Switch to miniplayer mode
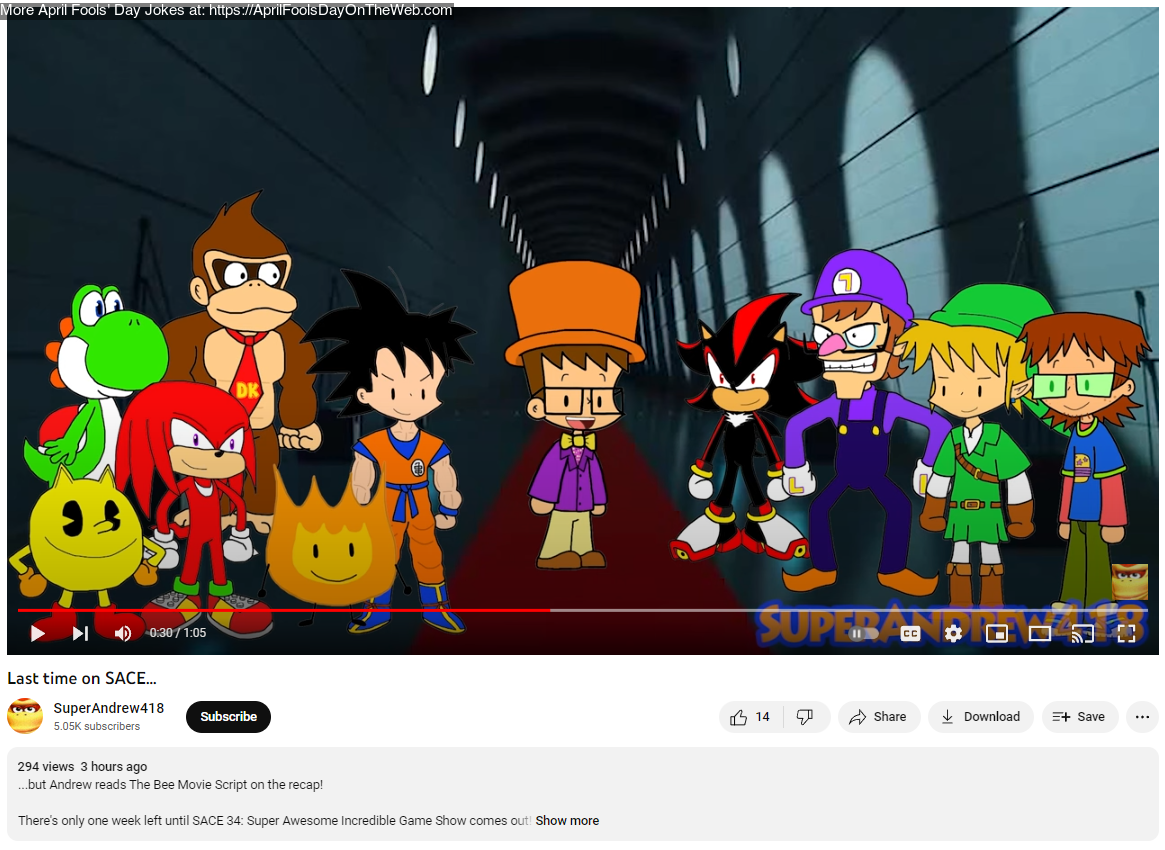1165x850 pixels. [996, 634]
